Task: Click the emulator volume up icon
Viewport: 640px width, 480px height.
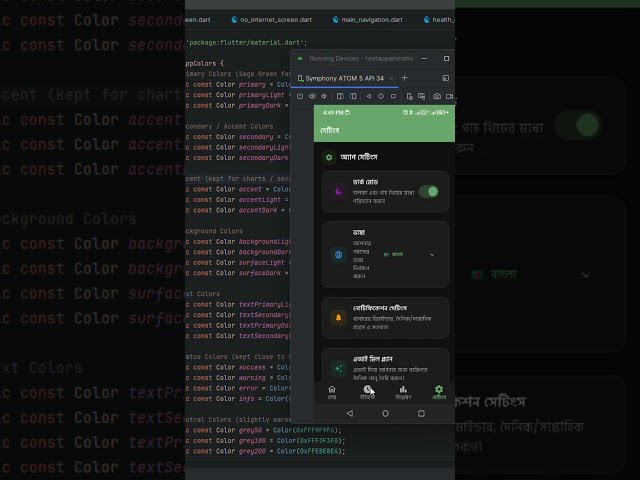Action: [312, 96]
